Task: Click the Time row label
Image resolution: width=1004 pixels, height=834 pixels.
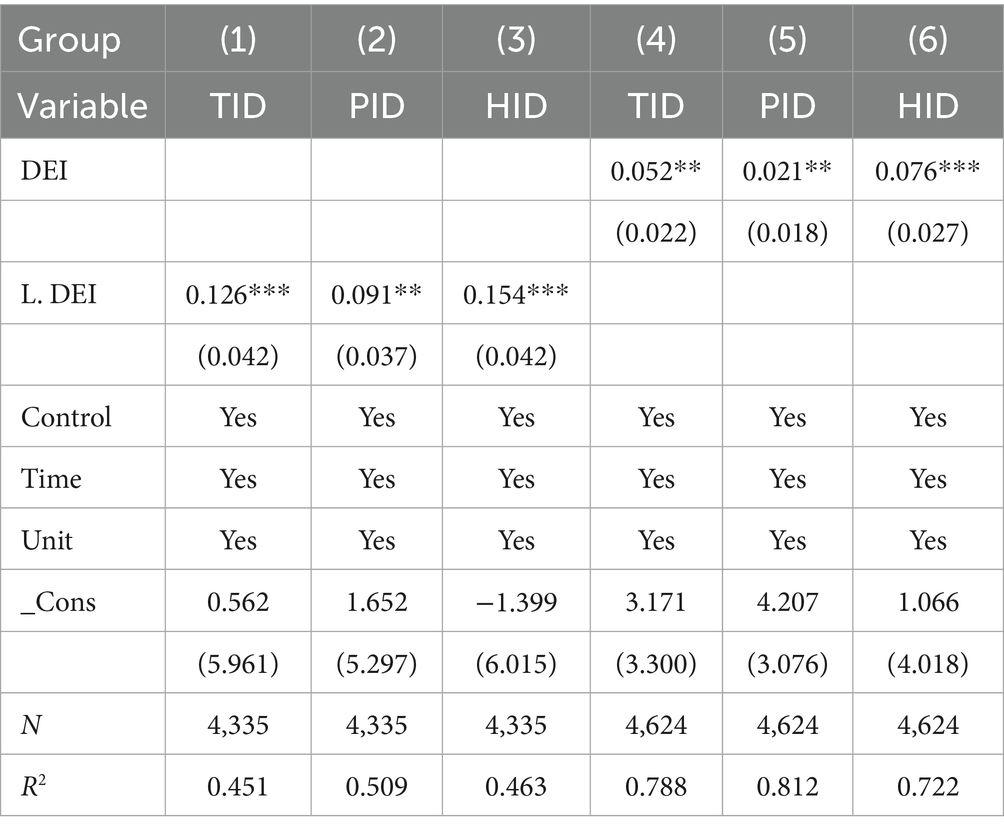Action: pyautogui.click(x=52, y=478)
